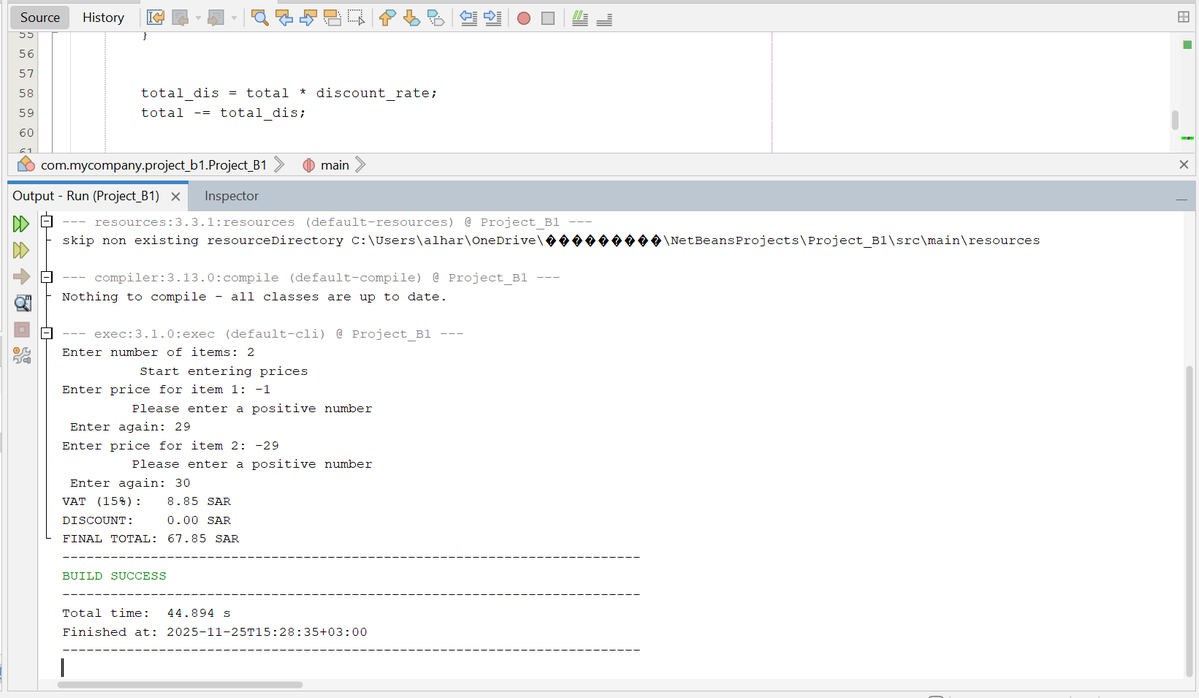1199x698 pixels.
Task: Toggle Rectangular Selection mode
Action: pyautogui.click(x=356, y=18)
